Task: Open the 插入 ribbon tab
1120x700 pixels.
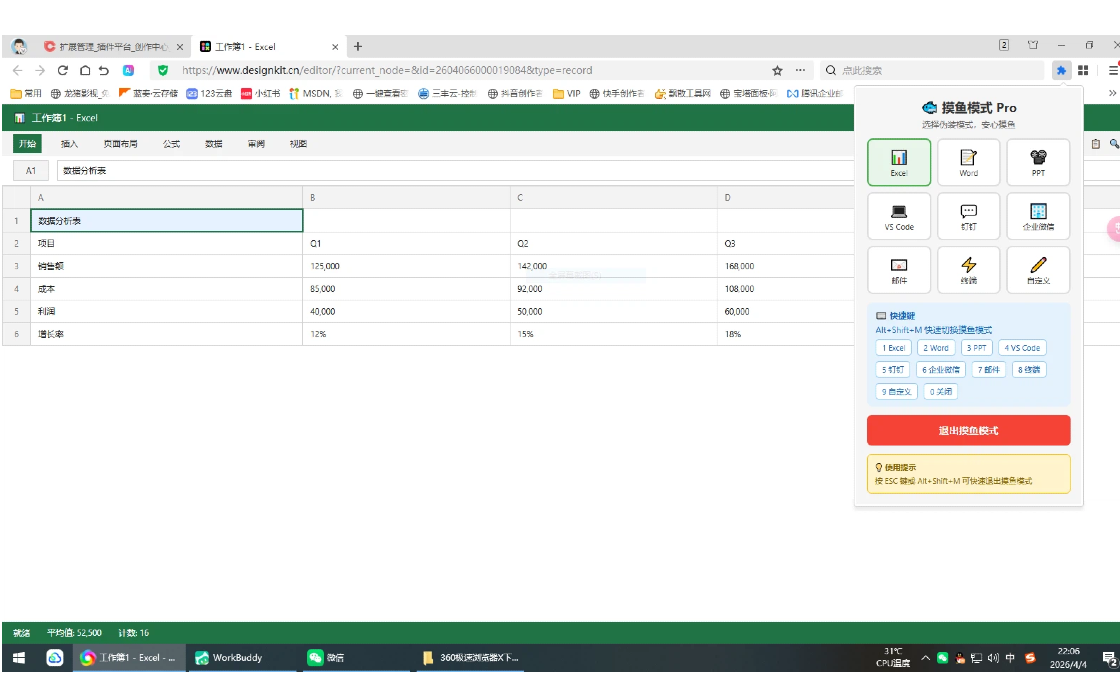Action: coord(69,144)
